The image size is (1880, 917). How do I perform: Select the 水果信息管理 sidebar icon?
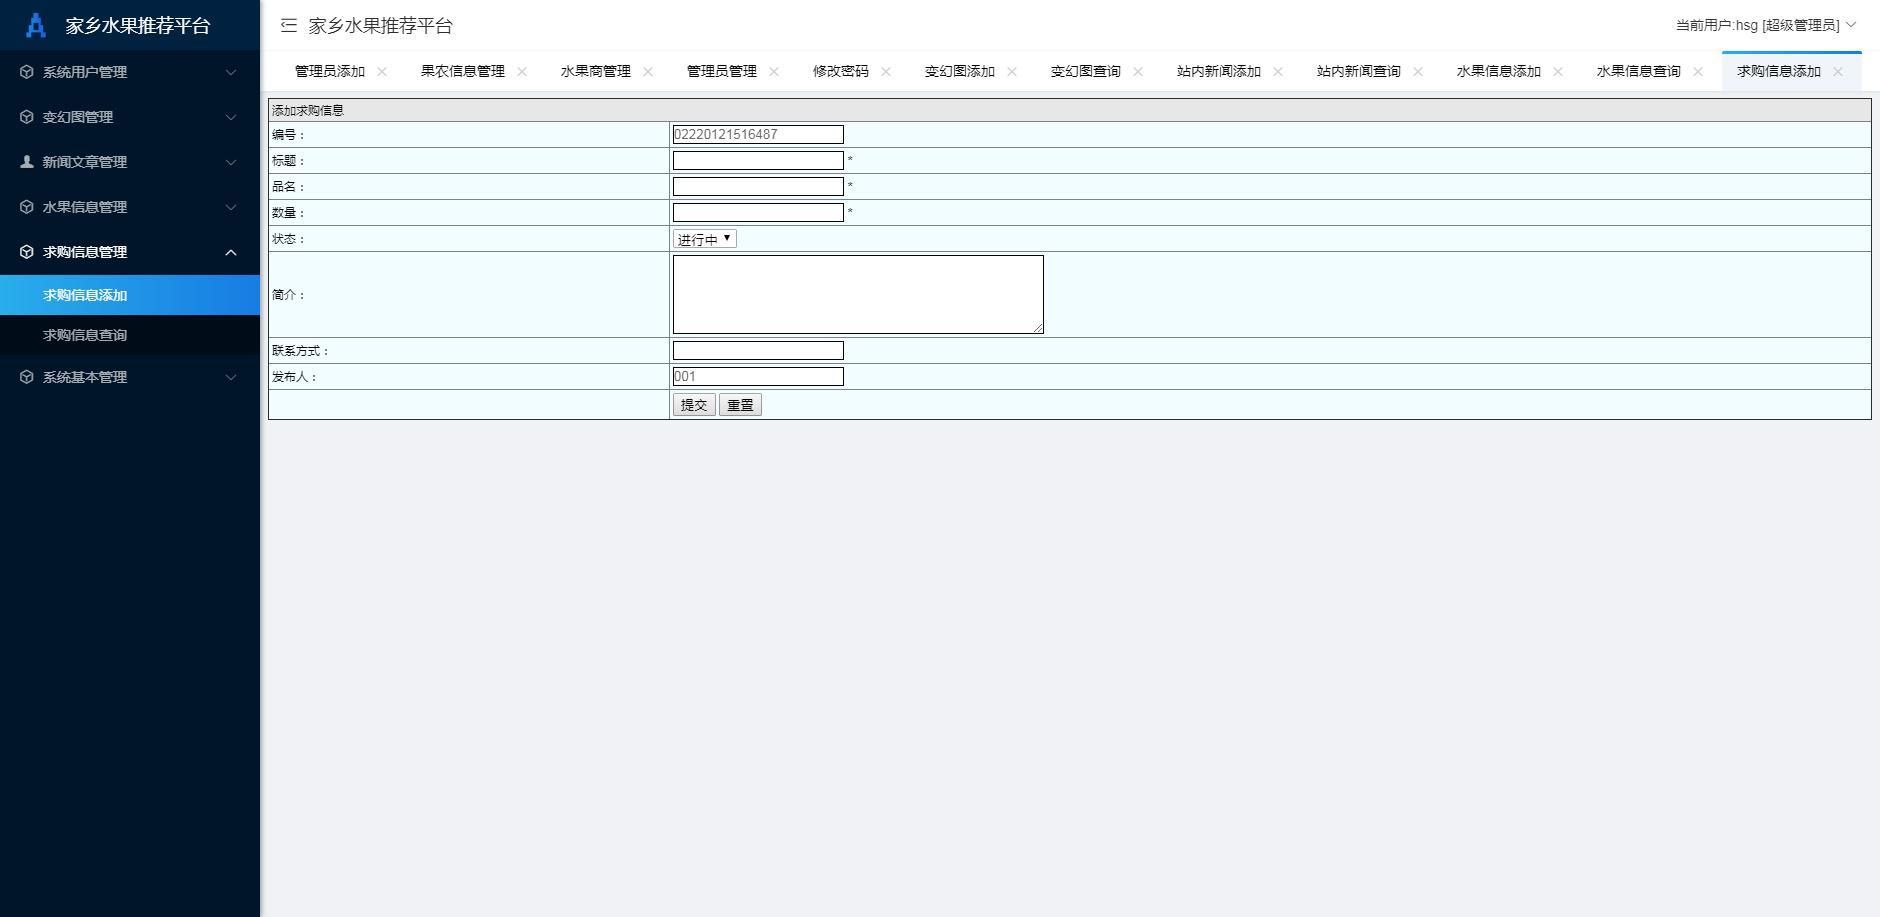coord(25,207)
